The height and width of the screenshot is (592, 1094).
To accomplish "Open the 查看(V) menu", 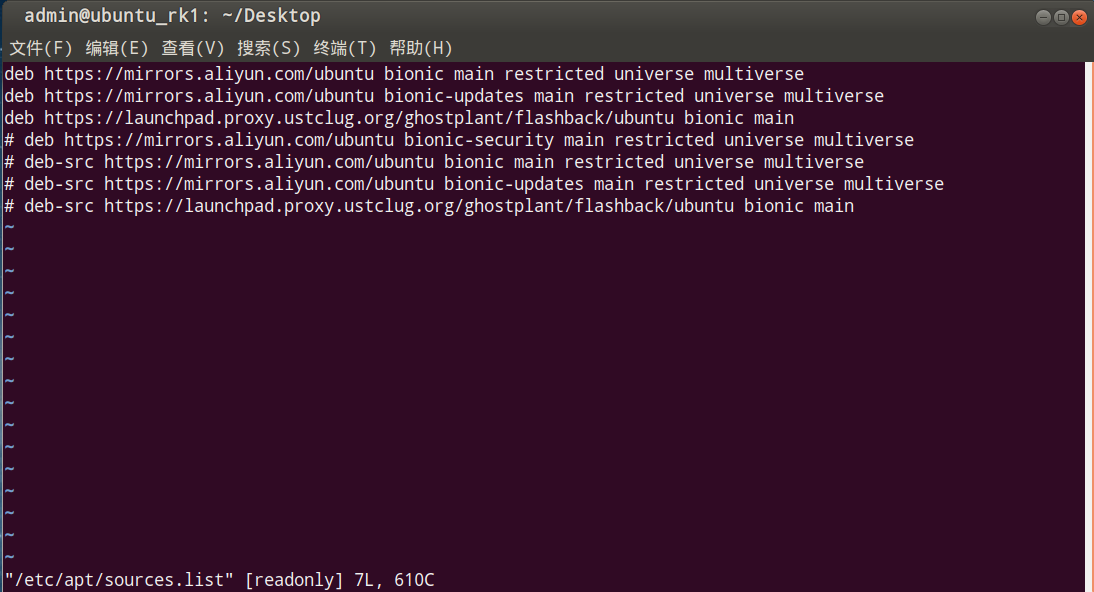I will 193,48.
